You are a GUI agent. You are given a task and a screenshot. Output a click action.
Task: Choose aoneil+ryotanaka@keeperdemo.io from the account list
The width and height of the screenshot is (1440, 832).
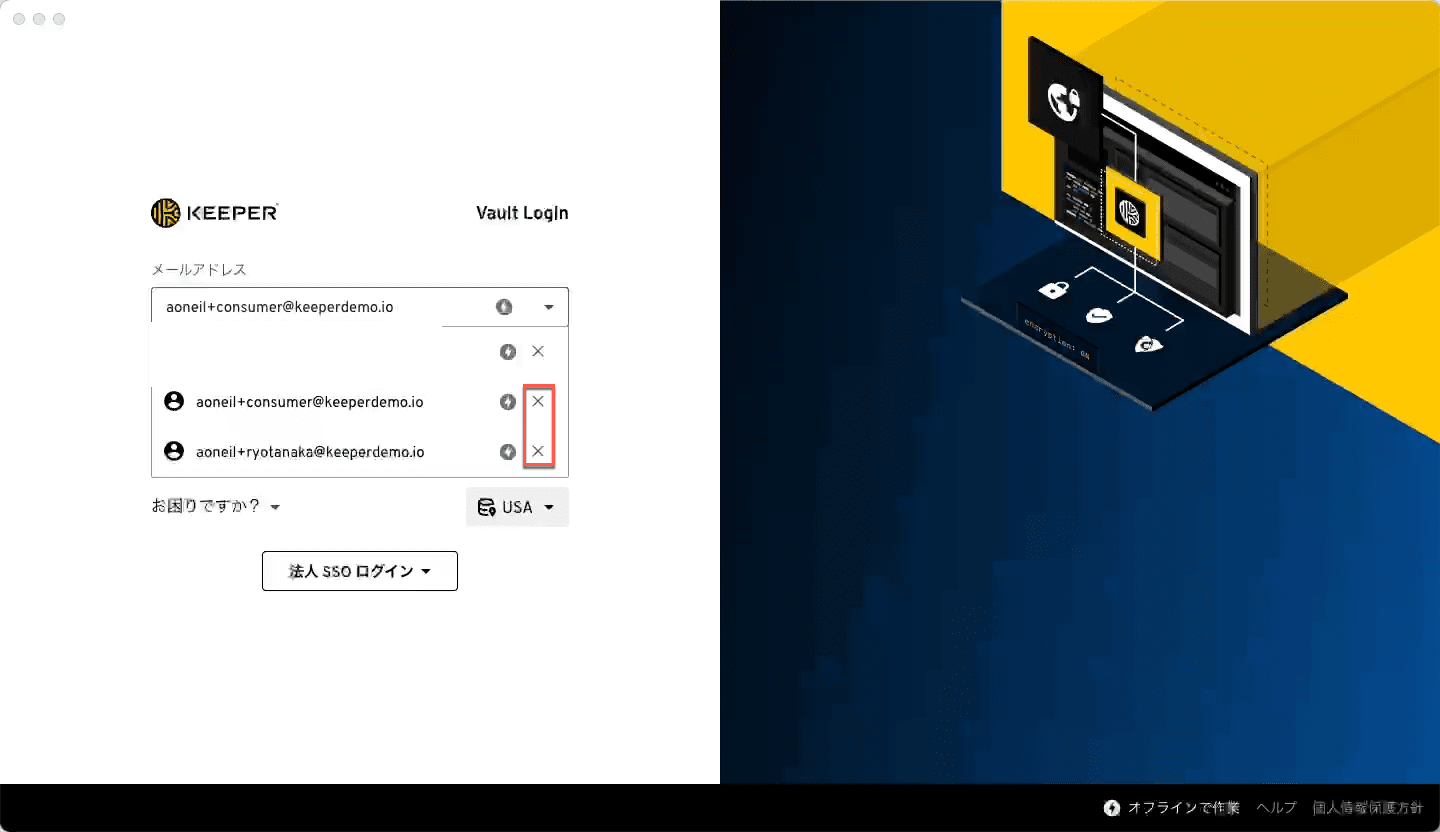310,452
